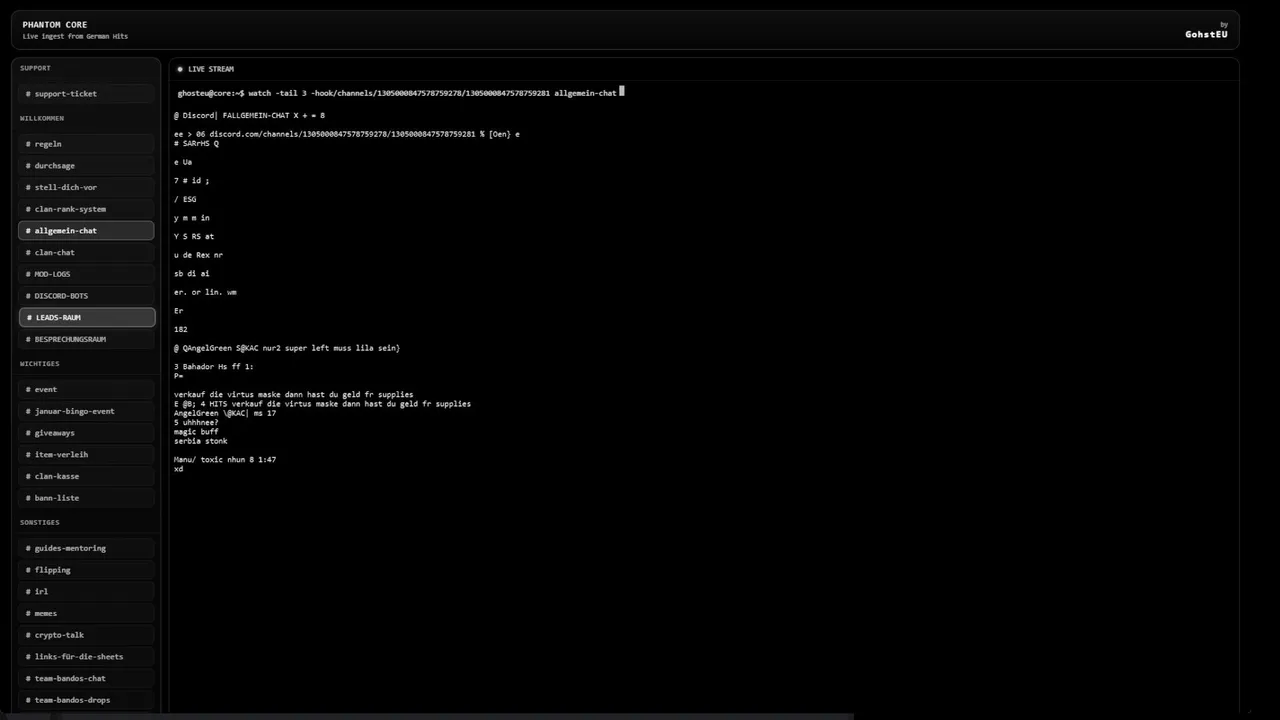Open the clan-kasse channel
The height and width of the screenshot is (720, 1280).
(87, 476)
